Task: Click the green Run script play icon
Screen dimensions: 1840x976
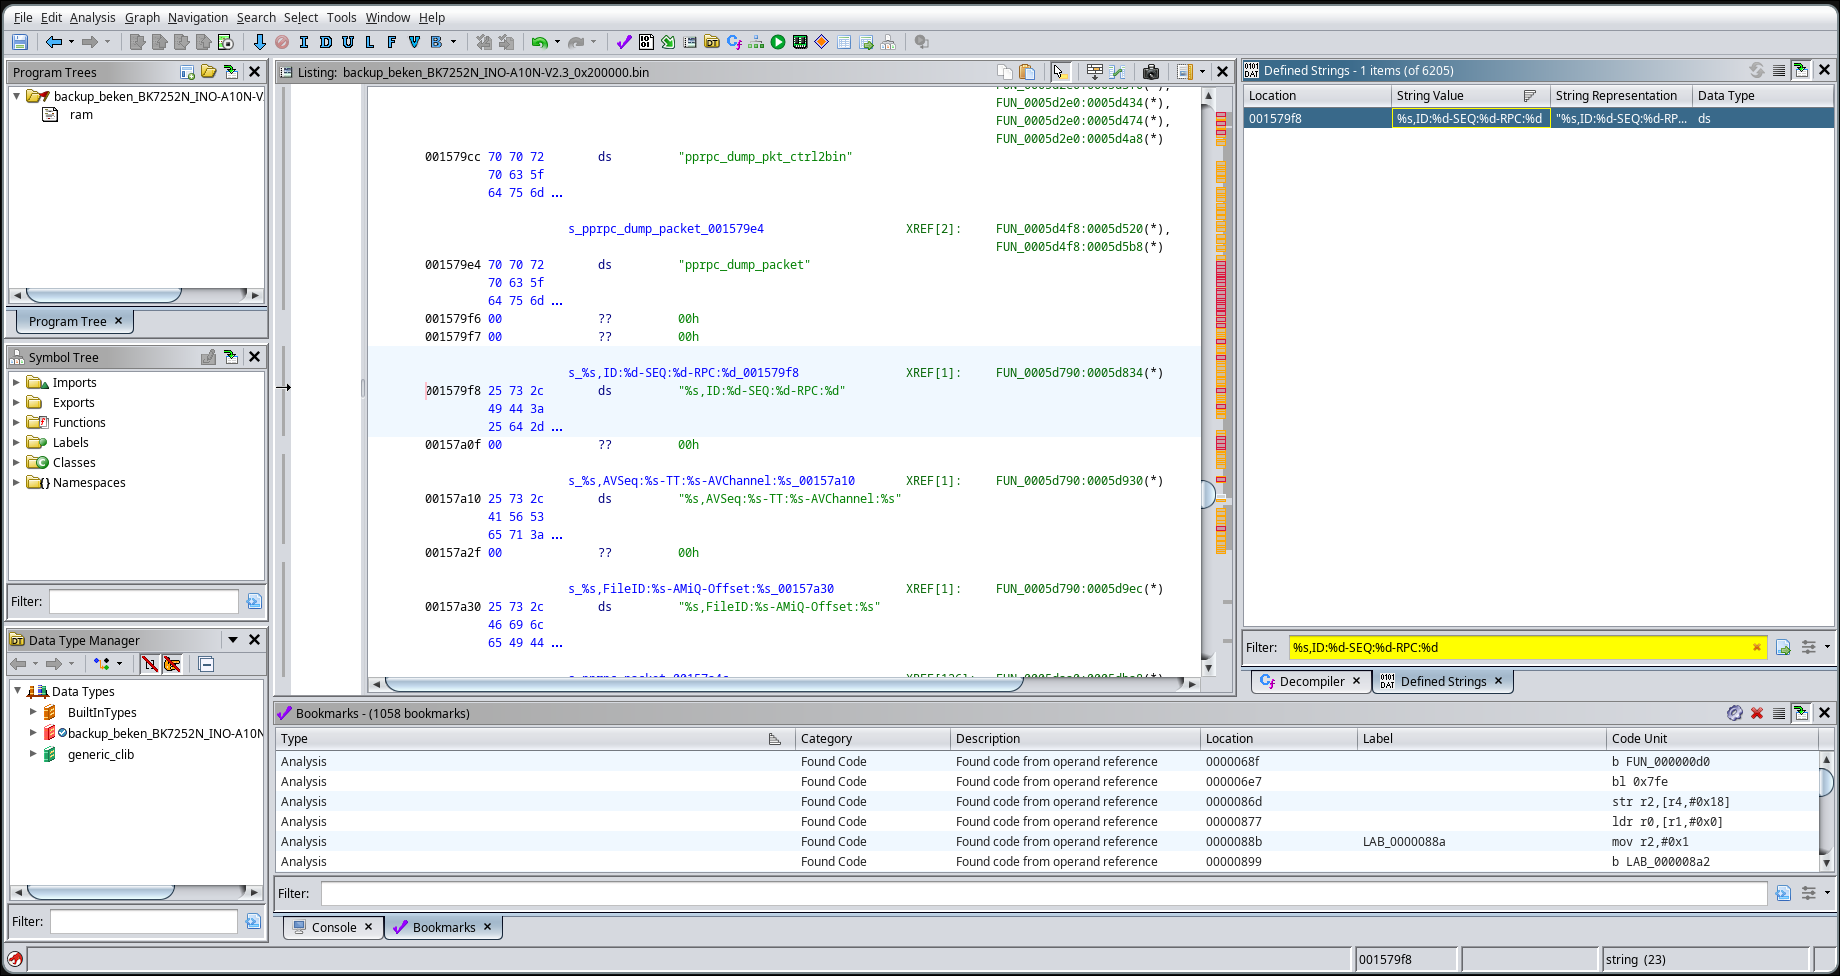Action: 778,42
